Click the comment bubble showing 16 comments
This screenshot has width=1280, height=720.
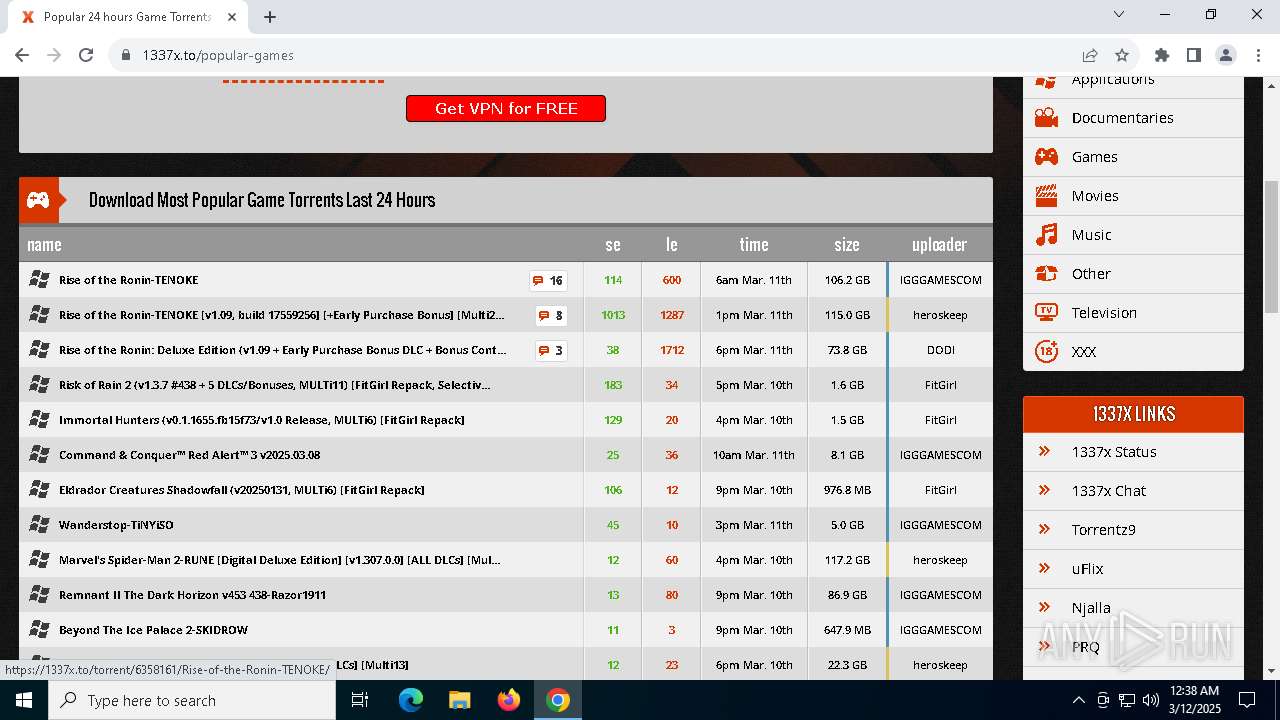(x=547, y=280)
